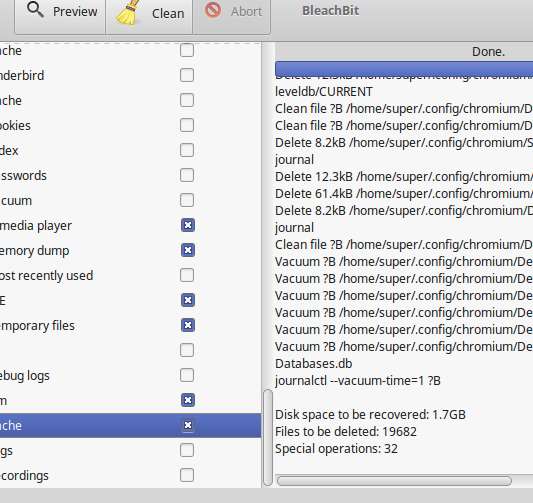Click the horizontal scrollbar under the log
The image size is (533, 503).
tap(394, 481)
